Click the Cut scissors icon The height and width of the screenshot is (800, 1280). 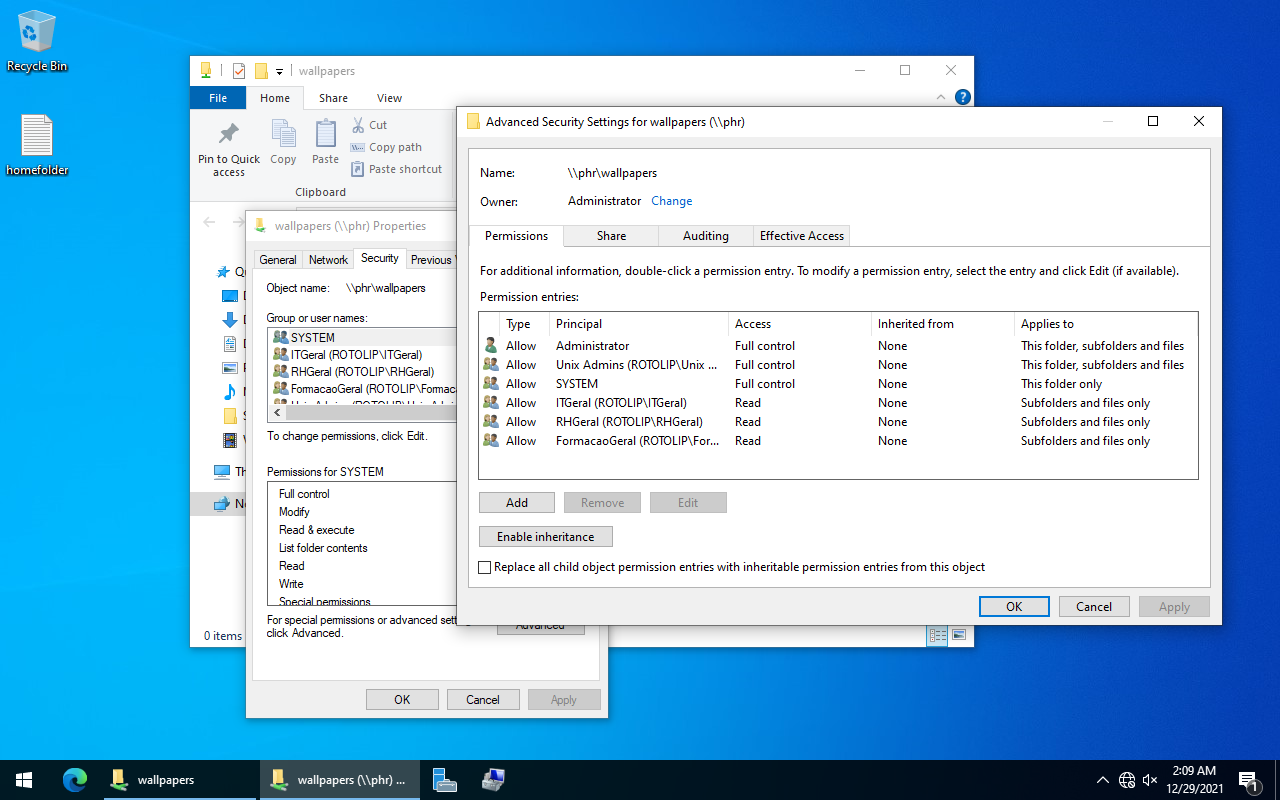[x=359, y=125]
